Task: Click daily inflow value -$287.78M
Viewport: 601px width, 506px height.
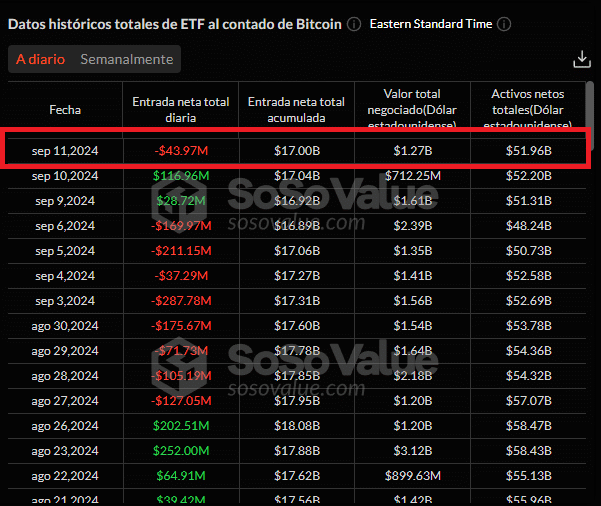Action: pyautogui.click(x=181, y=301)
